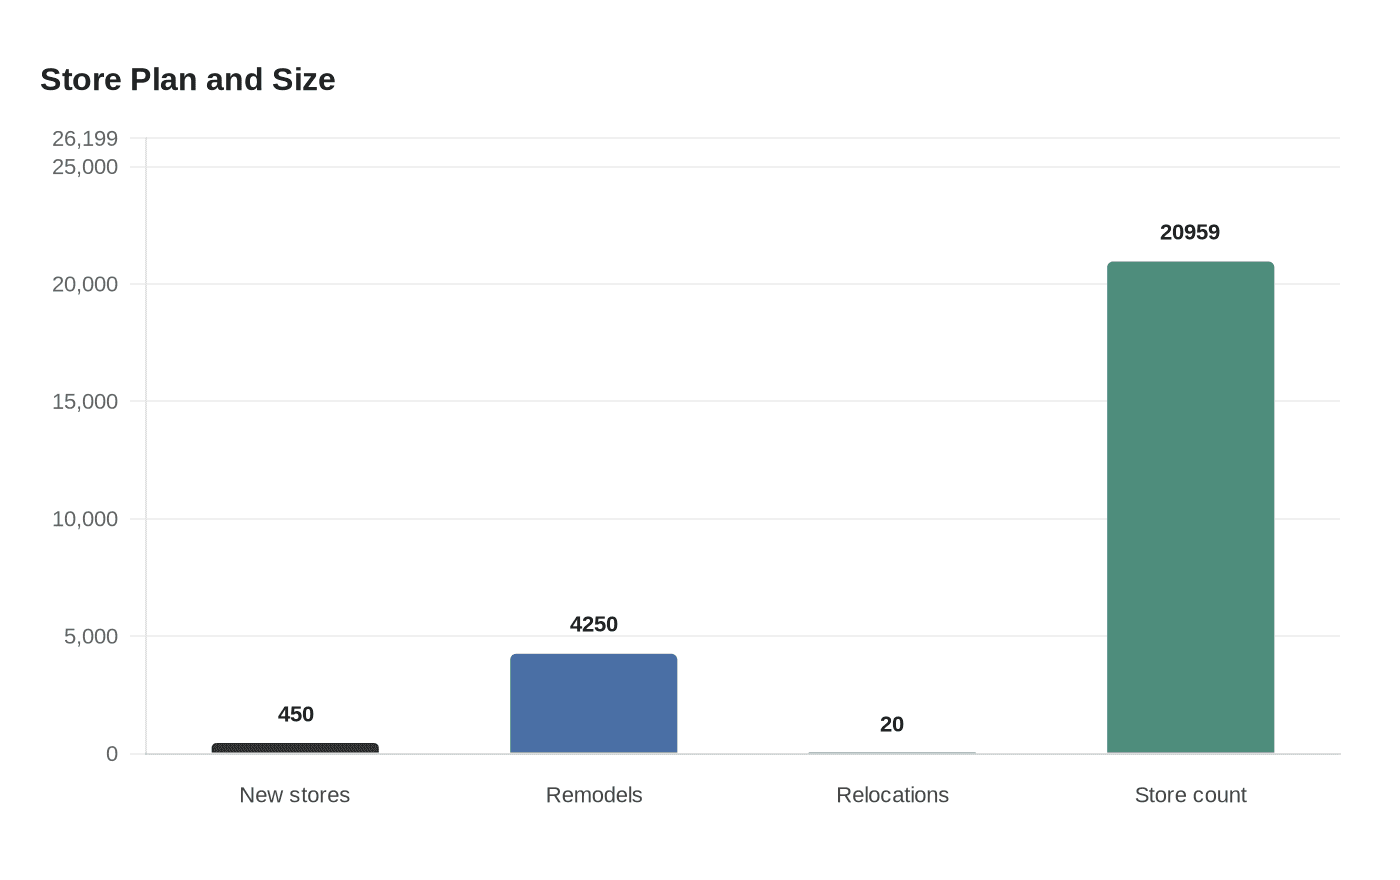Click the Remodels blue bar
Screen dimensions: 1400x880
(594, 704)
